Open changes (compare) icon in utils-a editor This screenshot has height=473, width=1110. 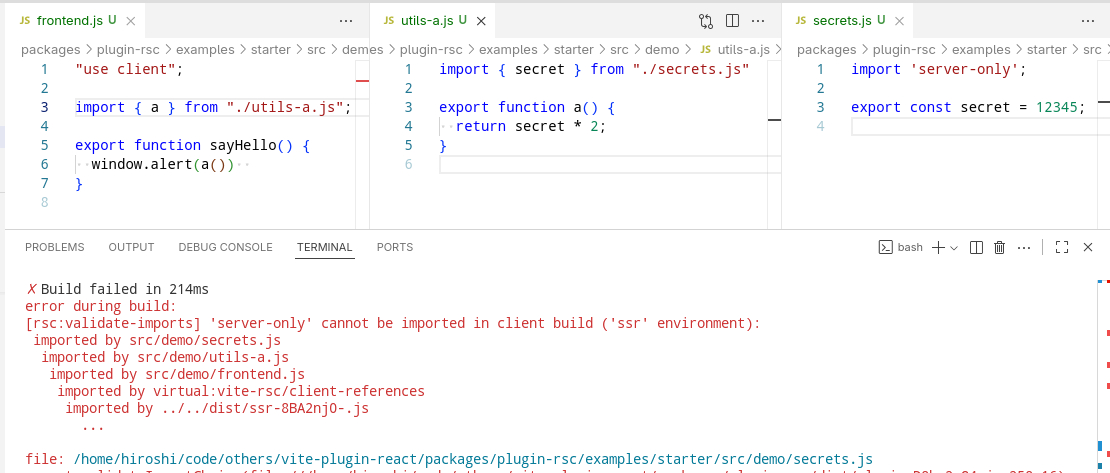(706, 20)
